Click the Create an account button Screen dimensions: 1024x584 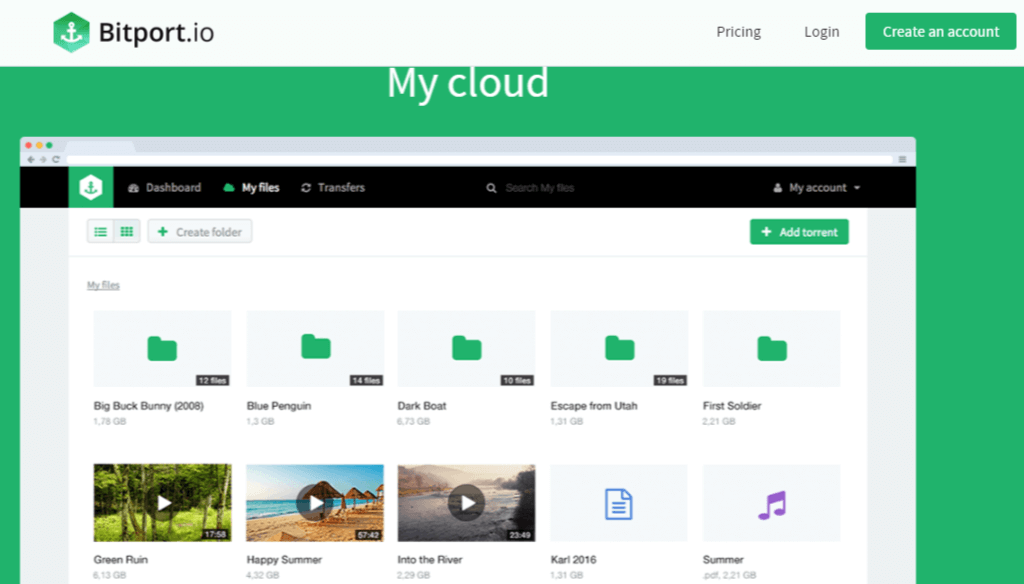pos(940,31)
